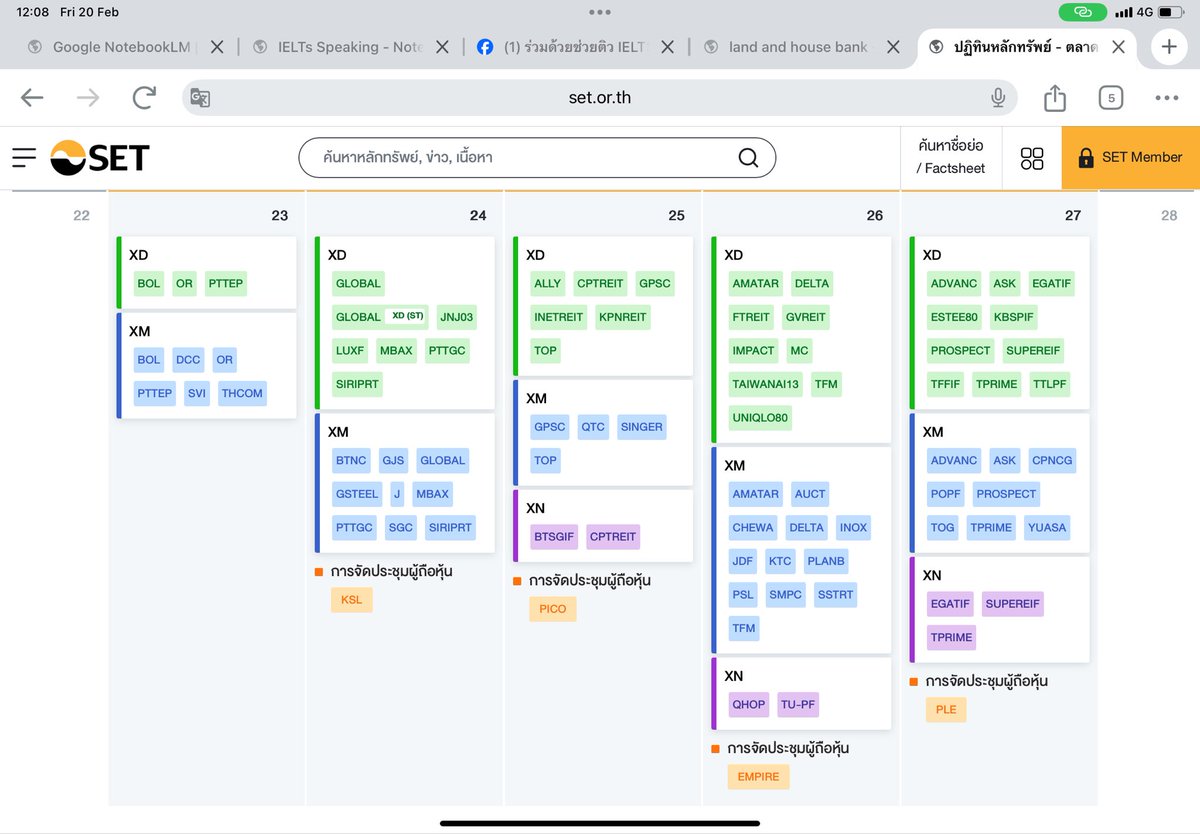Click the SET logo
The image size is (1200, 834).
click(x=100, y=157)
